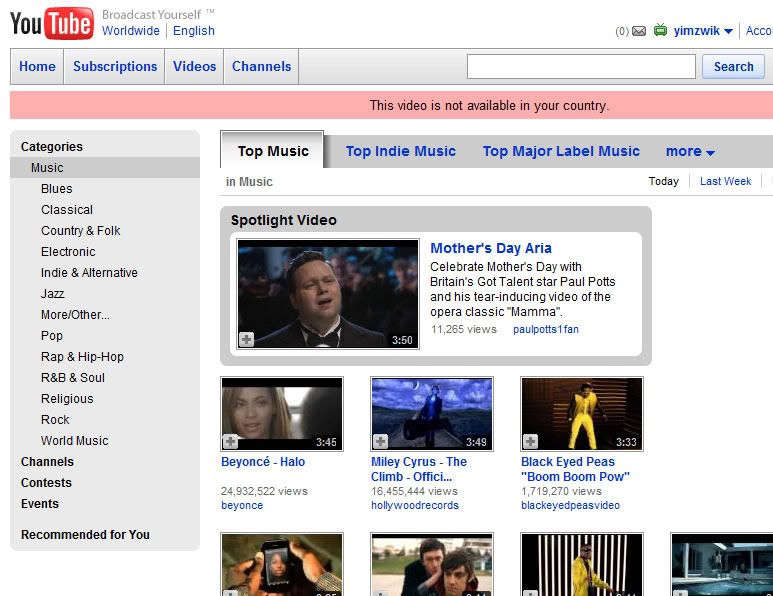Change the language via the English link
This screenshot has height=596, width=773.
(x=194, y=31)
